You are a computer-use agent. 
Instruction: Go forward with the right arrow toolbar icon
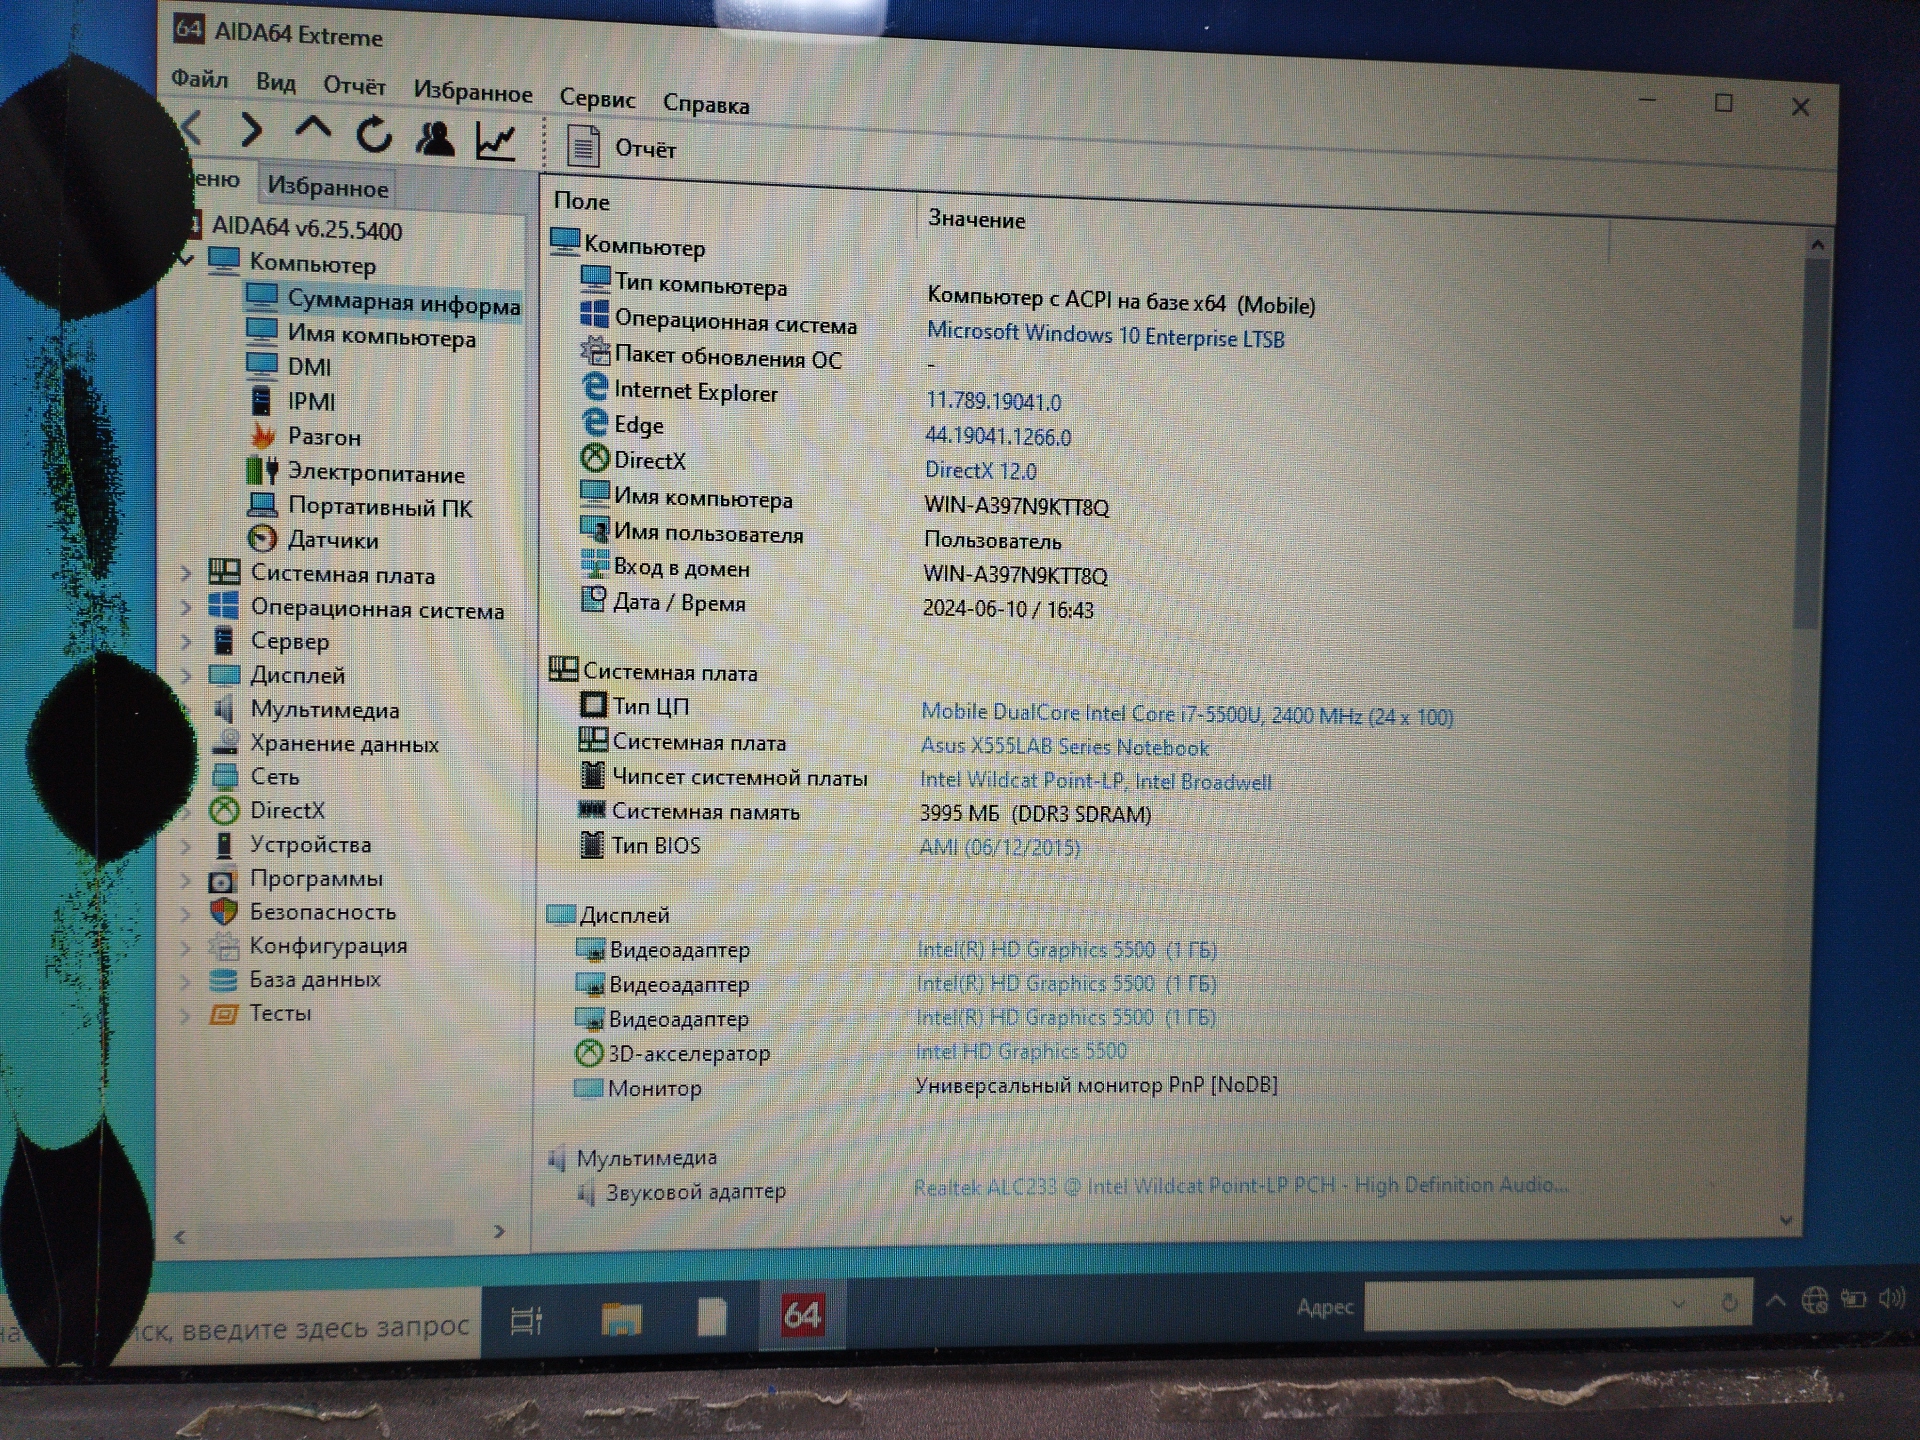click(251, 130)
